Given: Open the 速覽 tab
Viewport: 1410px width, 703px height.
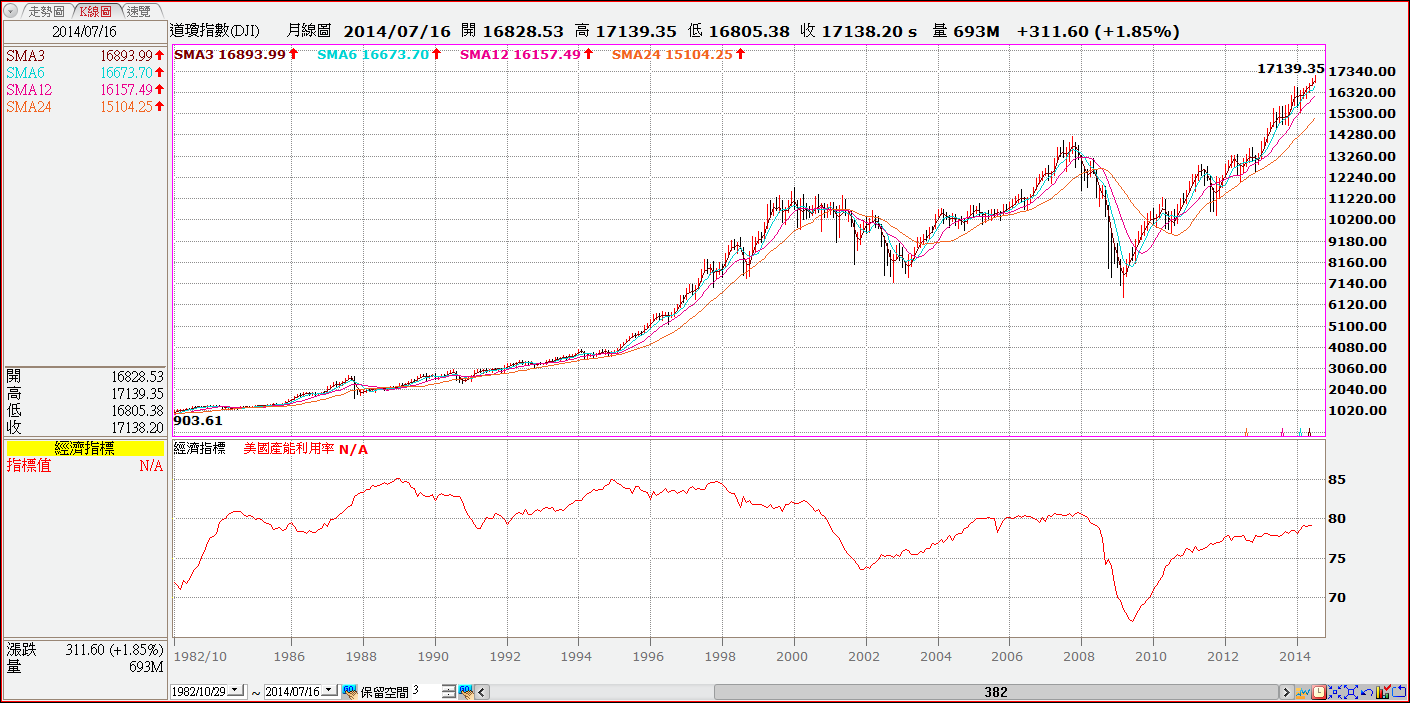Looking at the screenshot, I should click(x=139, y=11).
